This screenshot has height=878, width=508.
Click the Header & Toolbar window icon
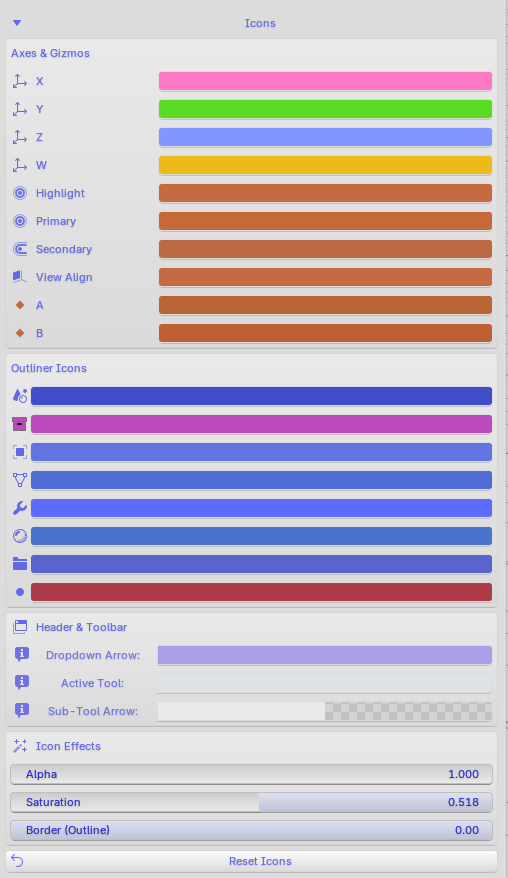click(20, 627)
